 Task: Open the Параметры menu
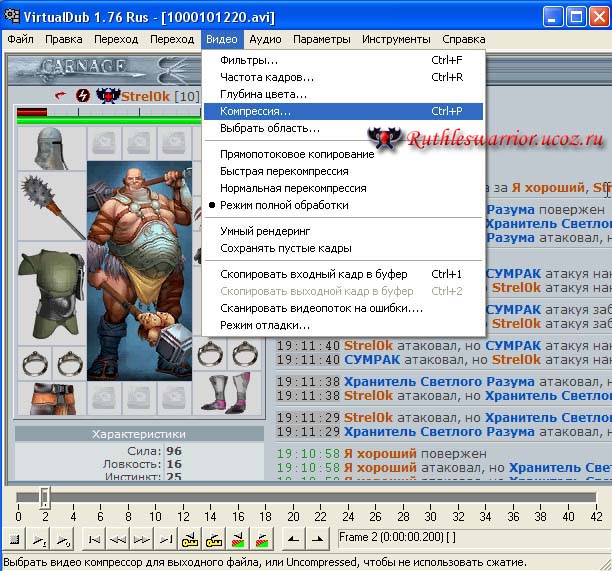pyautogui.click(x=322, y=39)
